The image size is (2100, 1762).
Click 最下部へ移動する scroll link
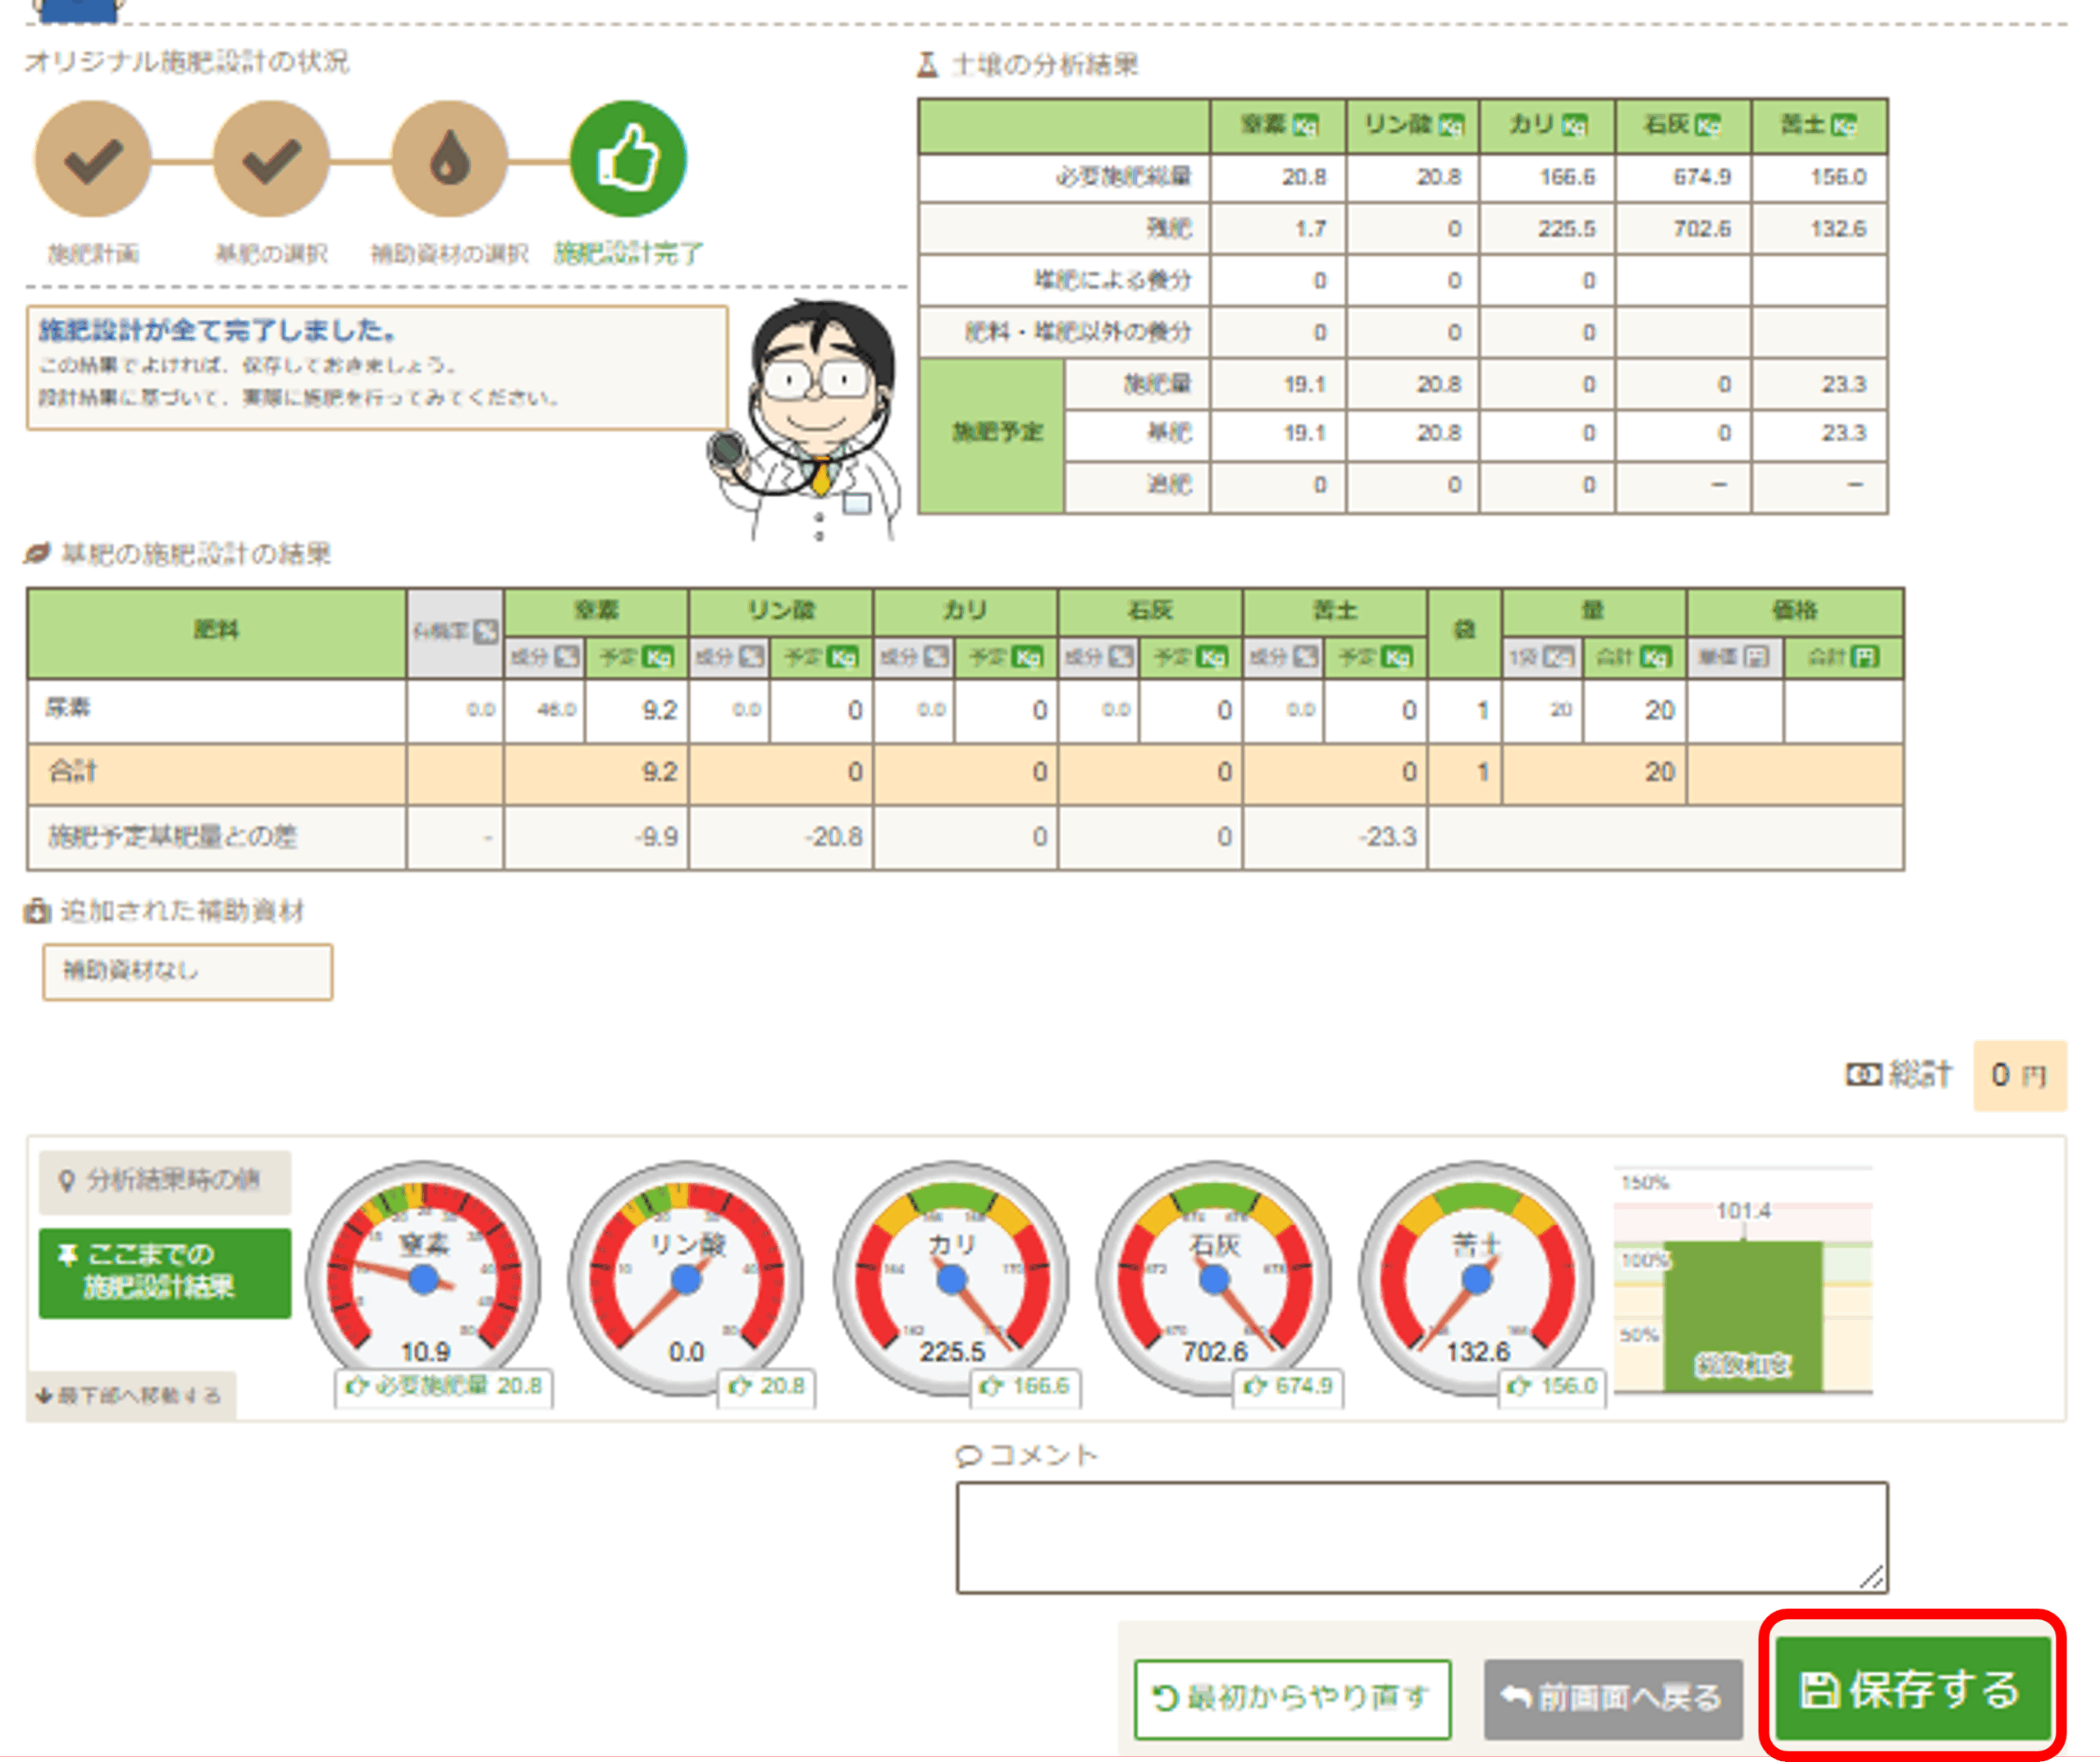click(131, 1395)
